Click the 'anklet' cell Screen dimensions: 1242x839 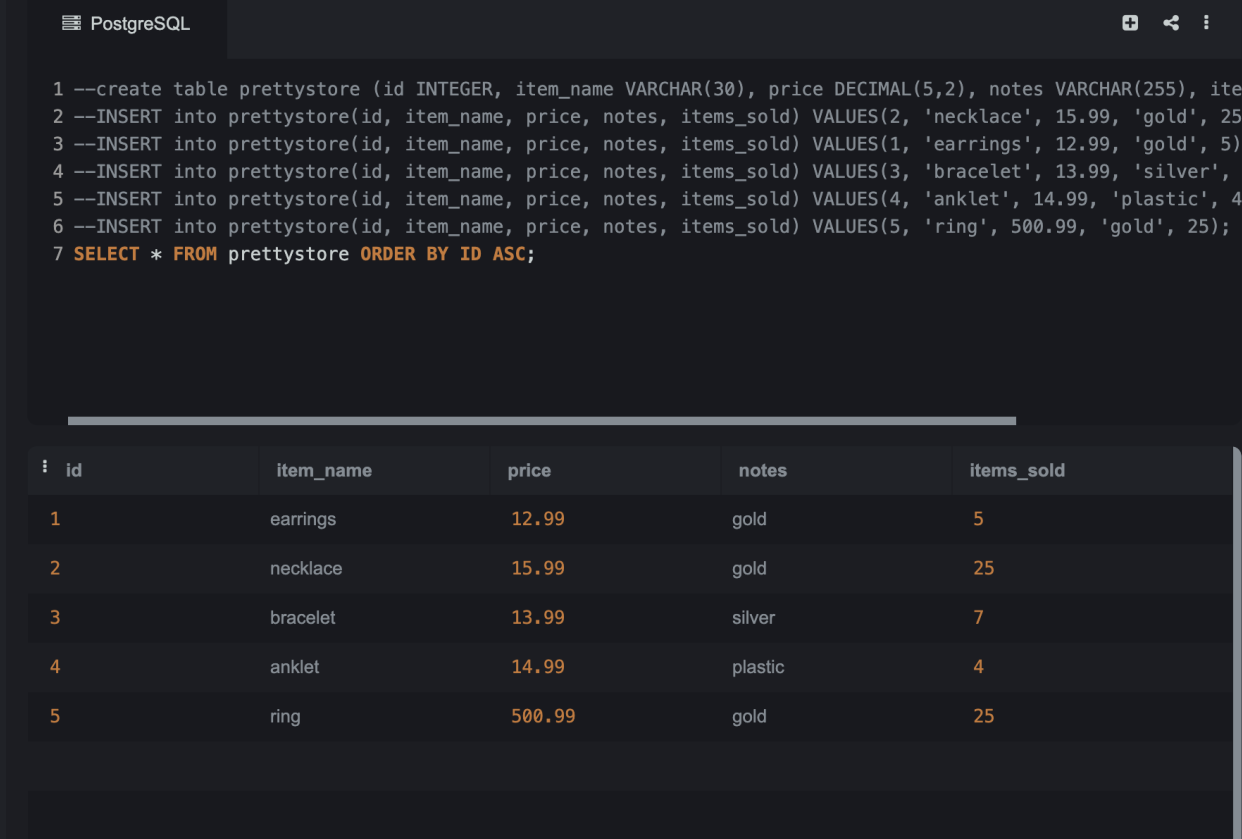click(295, 667)
